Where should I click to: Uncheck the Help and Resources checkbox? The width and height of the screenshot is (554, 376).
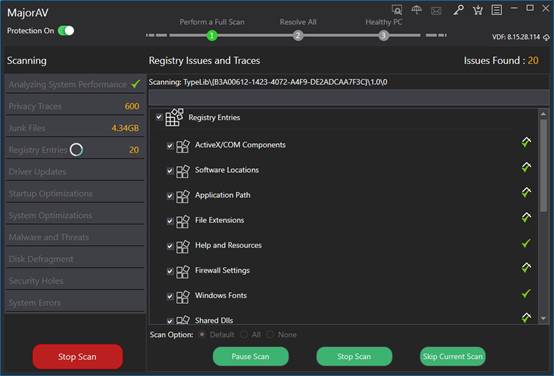(x=170, y=246)
